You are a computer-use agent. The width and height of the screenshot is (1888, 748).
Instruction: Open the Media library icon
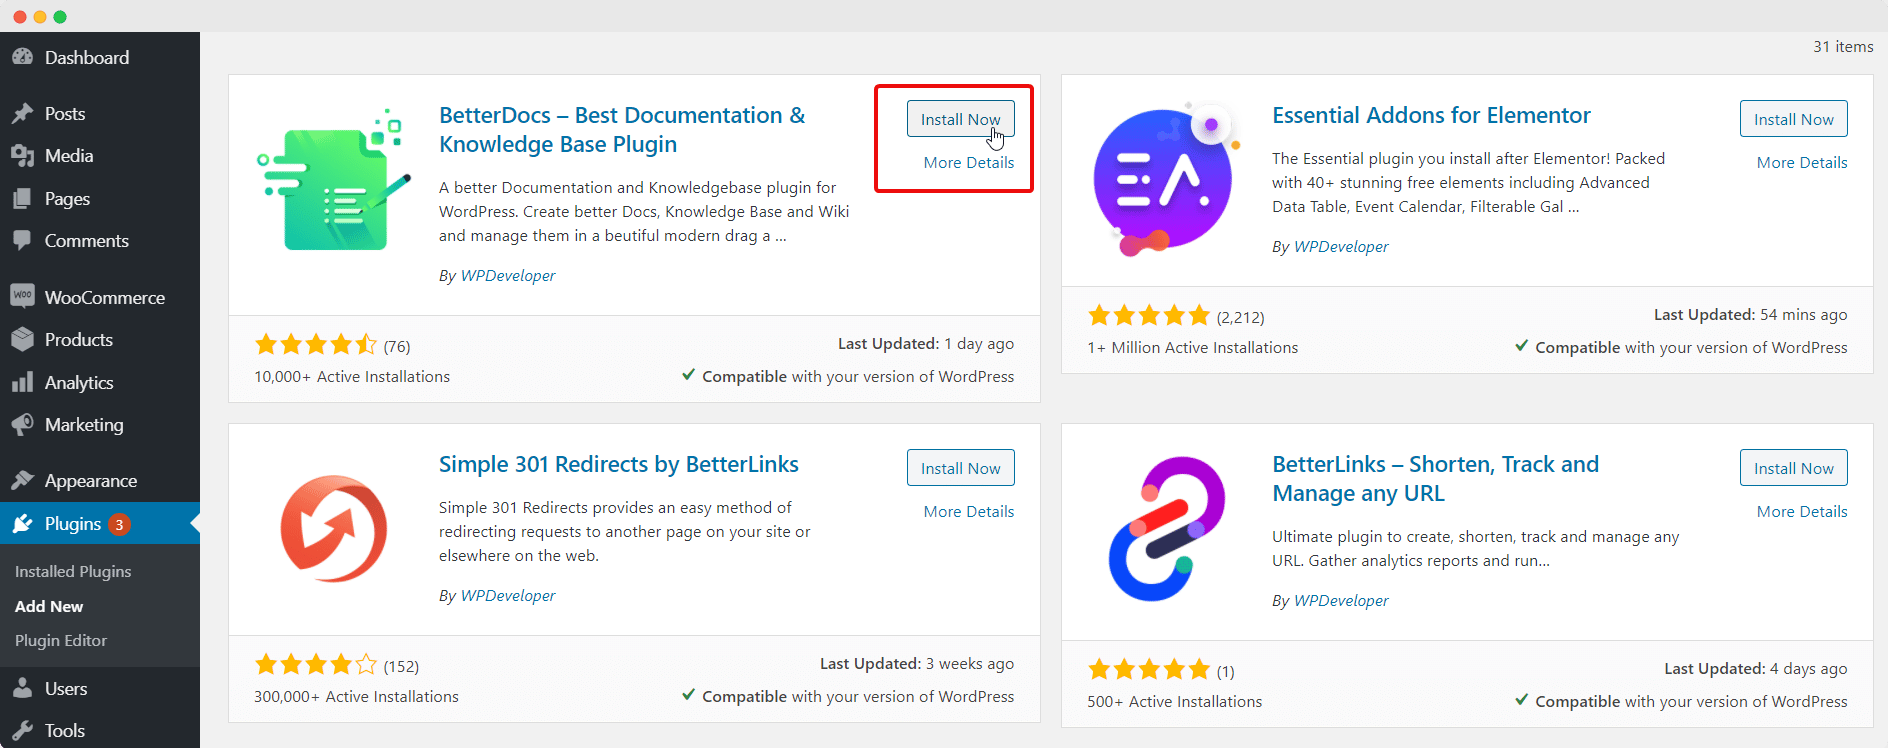22,155
